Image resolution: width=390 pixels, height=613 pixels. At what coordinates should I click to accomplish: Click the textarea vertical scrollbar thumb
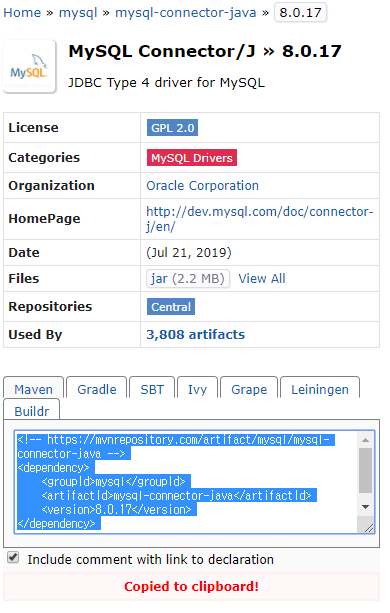[365, 470]
